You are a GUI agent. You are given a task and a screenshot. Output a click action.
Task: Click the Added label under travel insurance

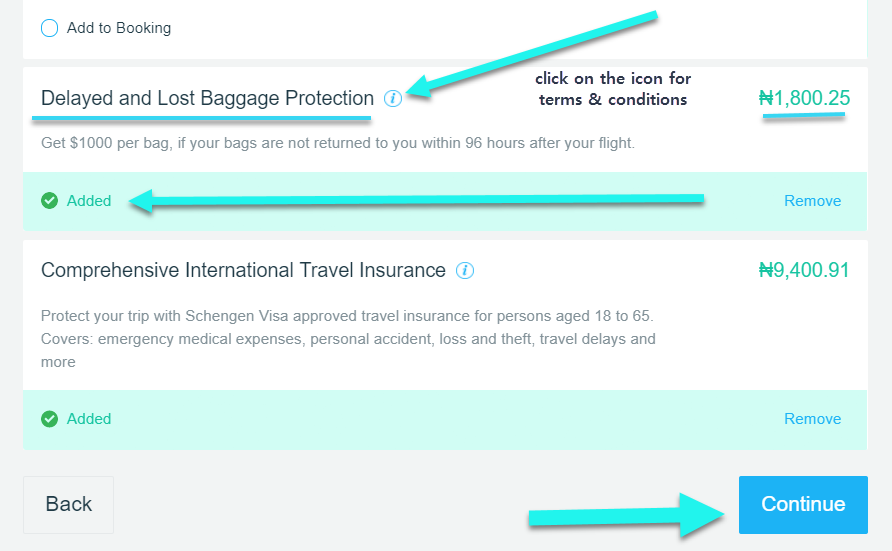coord(89,419)
